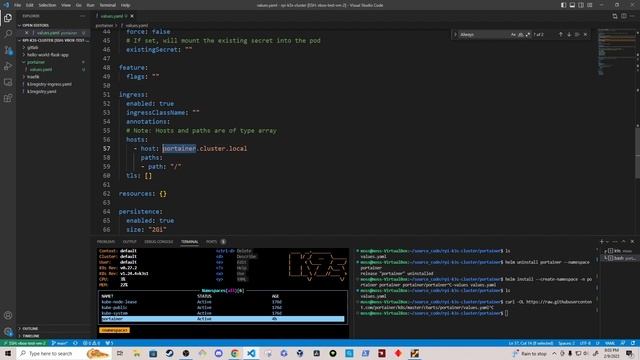Viewport: 640px width, 360px height.
Task: Open the File menu
Action: click(18, 5)
